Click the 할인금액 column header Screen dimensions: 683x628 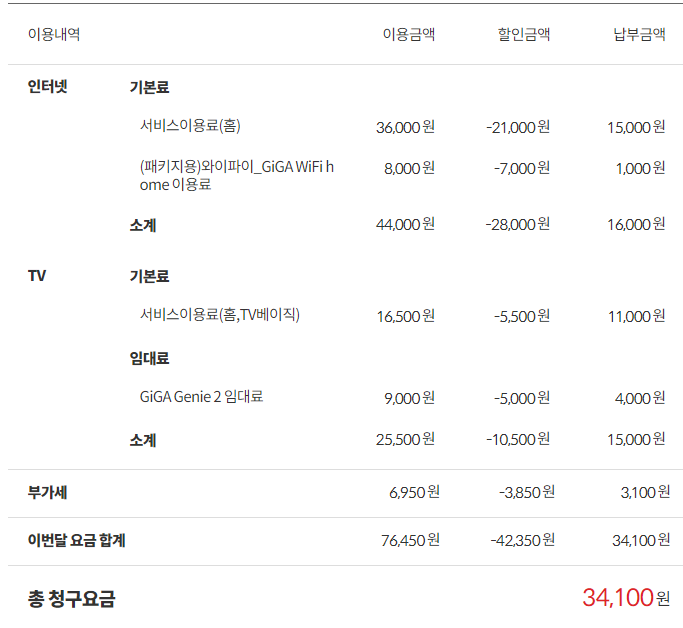[524, 34]
